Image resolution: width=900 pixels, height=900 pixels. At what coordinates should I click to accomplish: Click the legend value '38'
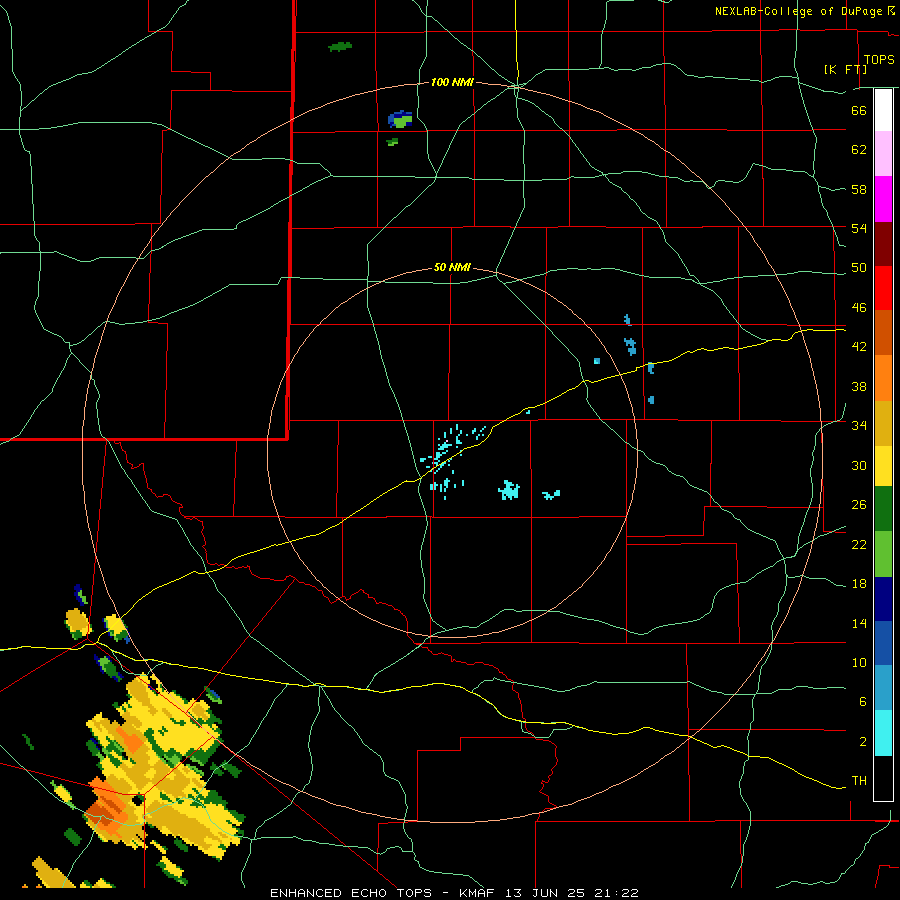859,386
